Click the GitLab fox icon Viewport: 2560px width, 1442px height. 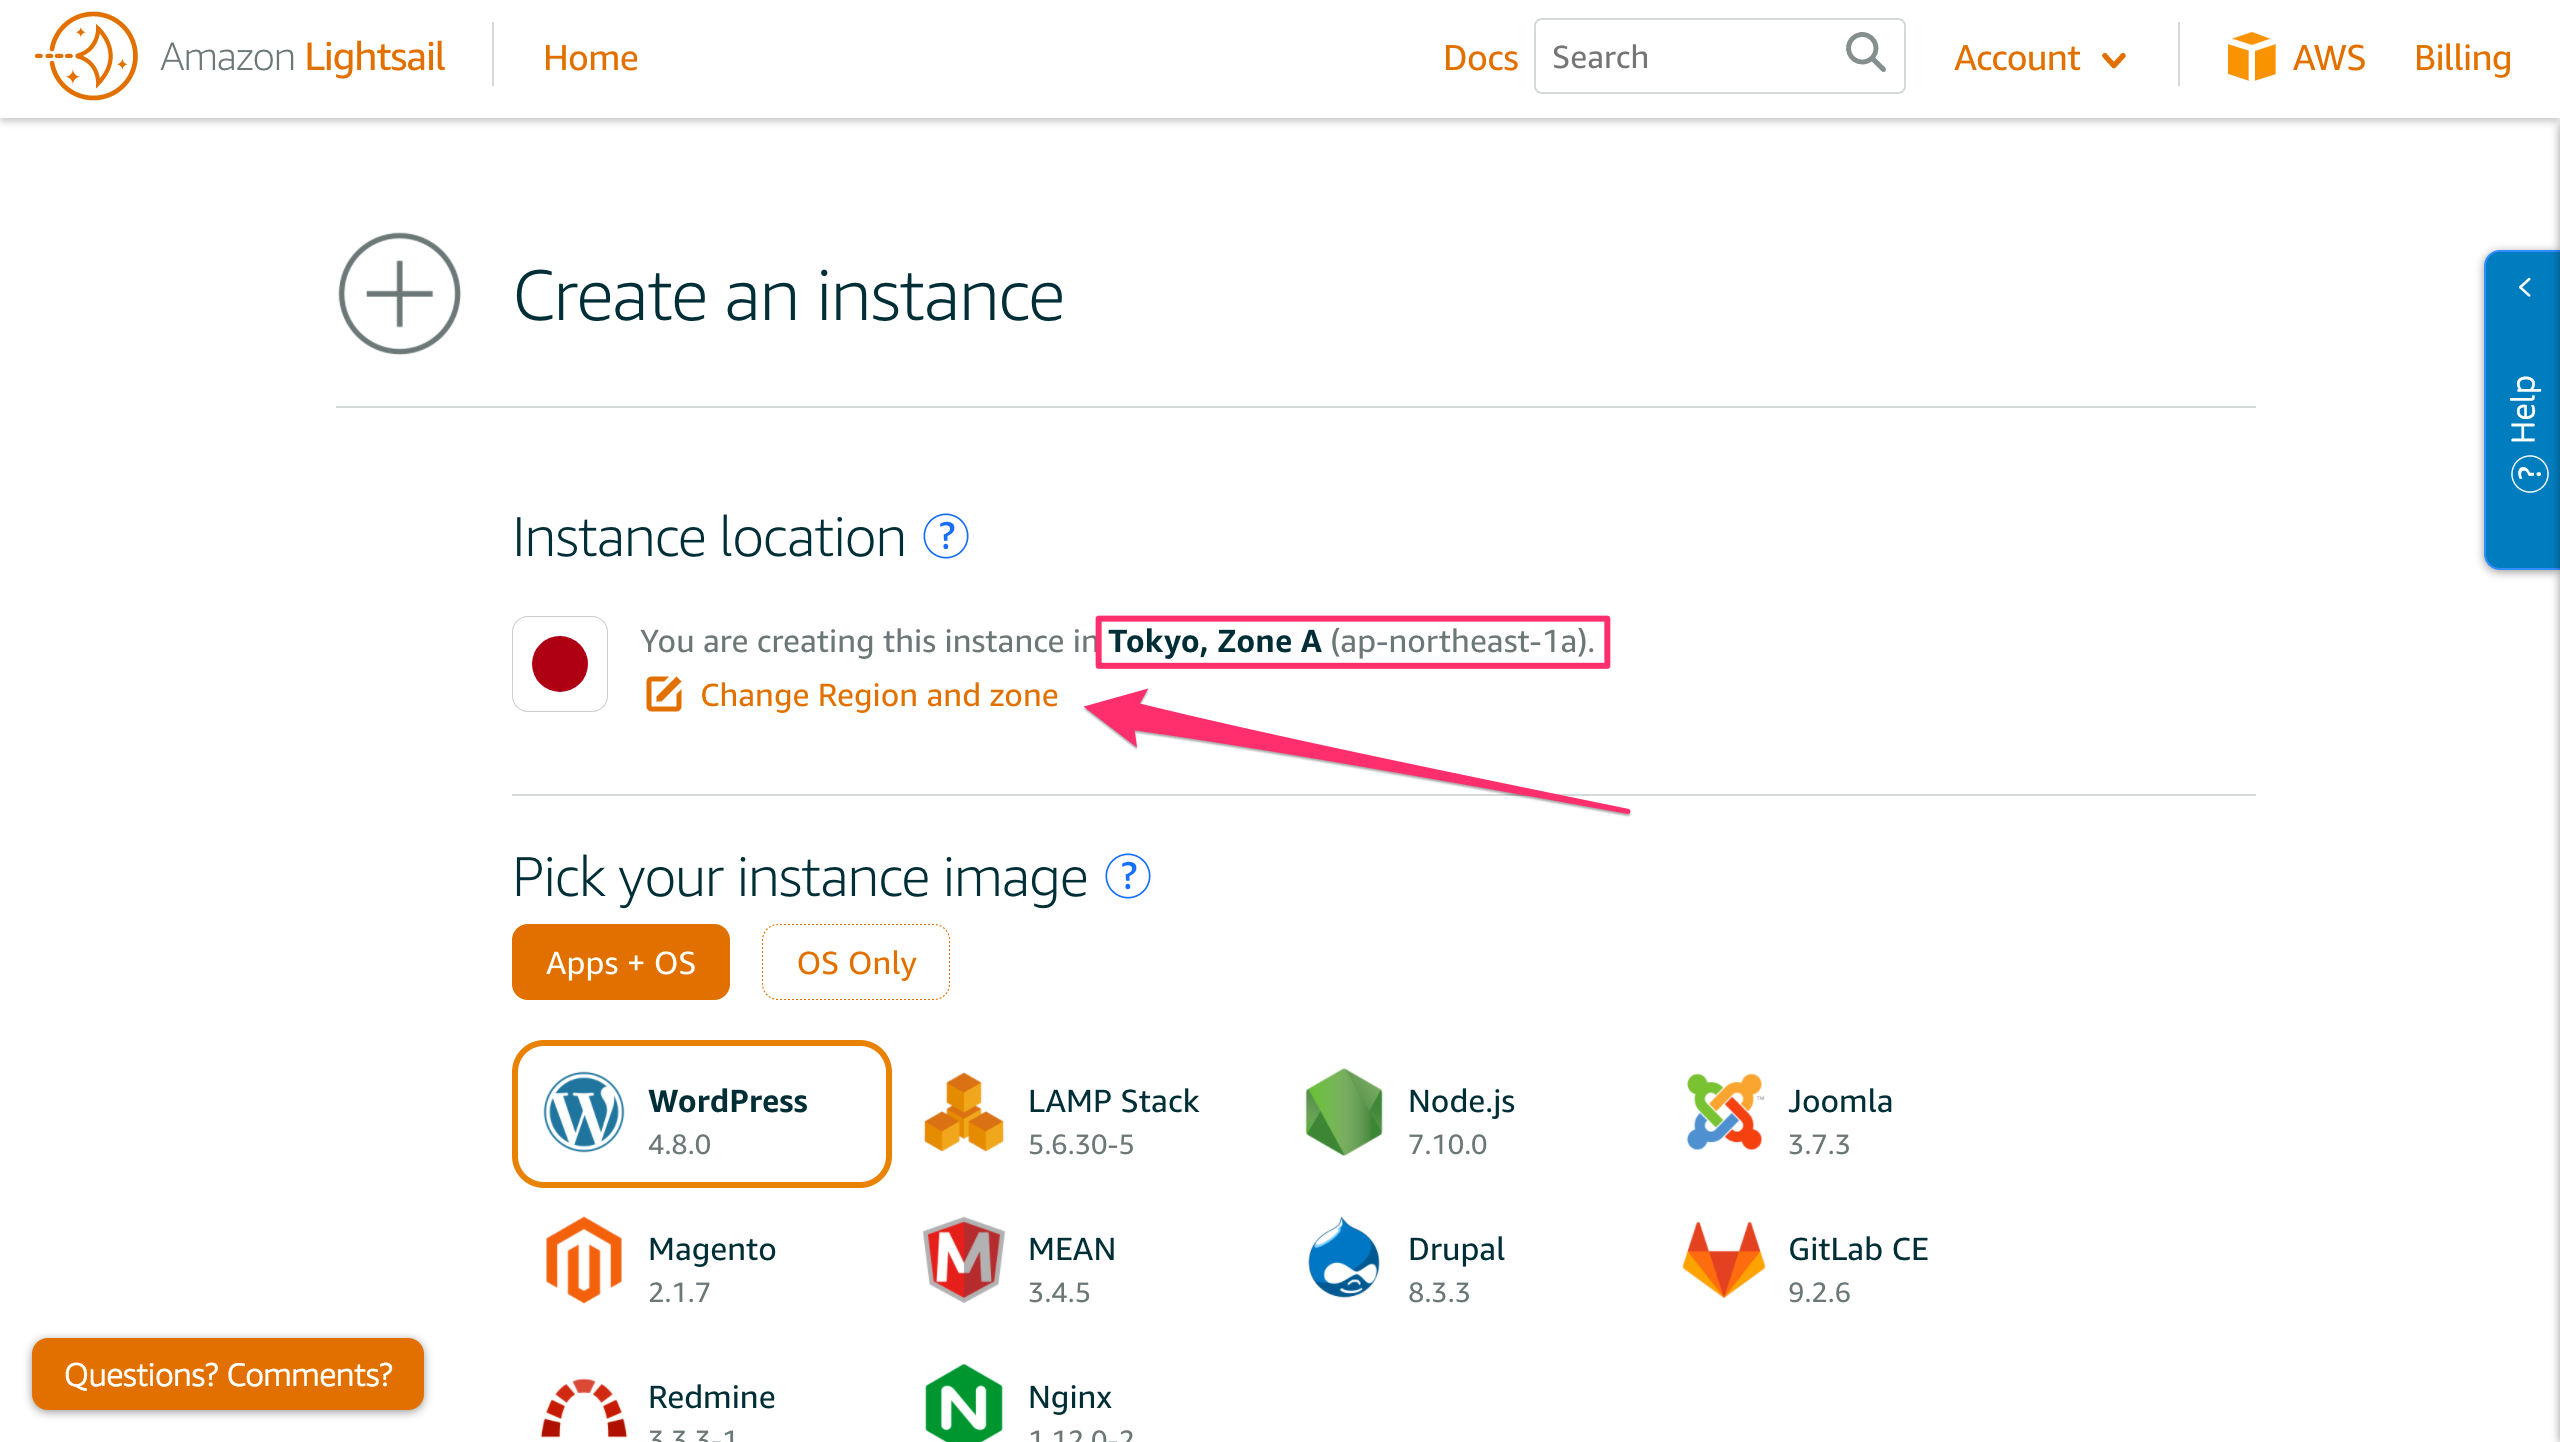click(1723, 1260)
